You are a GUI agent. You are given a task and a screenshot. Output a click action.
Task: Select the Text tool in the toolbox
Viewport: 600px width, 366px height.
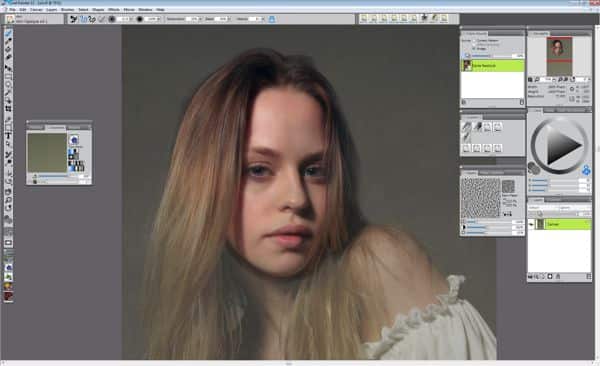click(8, 136)
